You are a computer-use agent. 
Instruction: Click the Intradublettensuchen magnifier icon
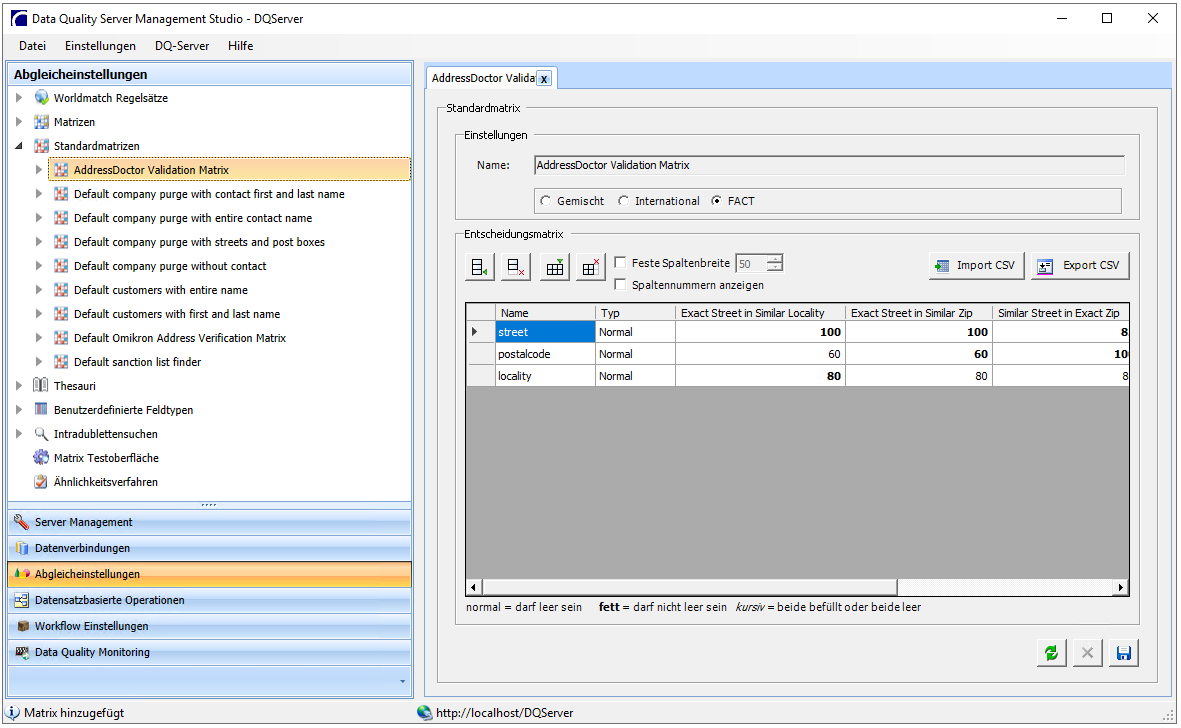coord(41,434)
